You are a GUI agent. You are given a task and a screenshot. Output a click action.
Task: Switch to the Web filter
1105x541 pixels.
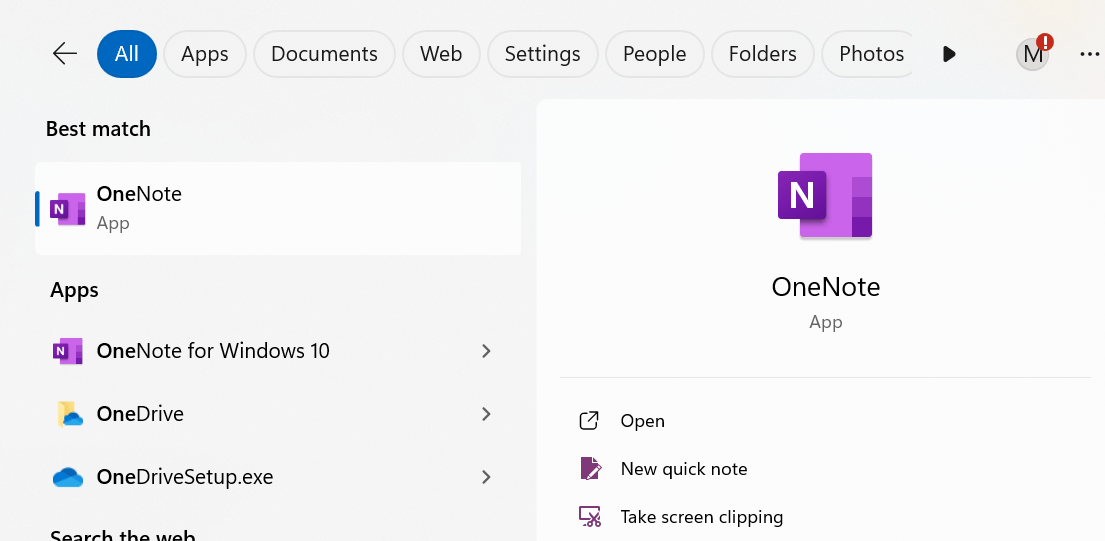pyautogui.click(x=441, y=54)
